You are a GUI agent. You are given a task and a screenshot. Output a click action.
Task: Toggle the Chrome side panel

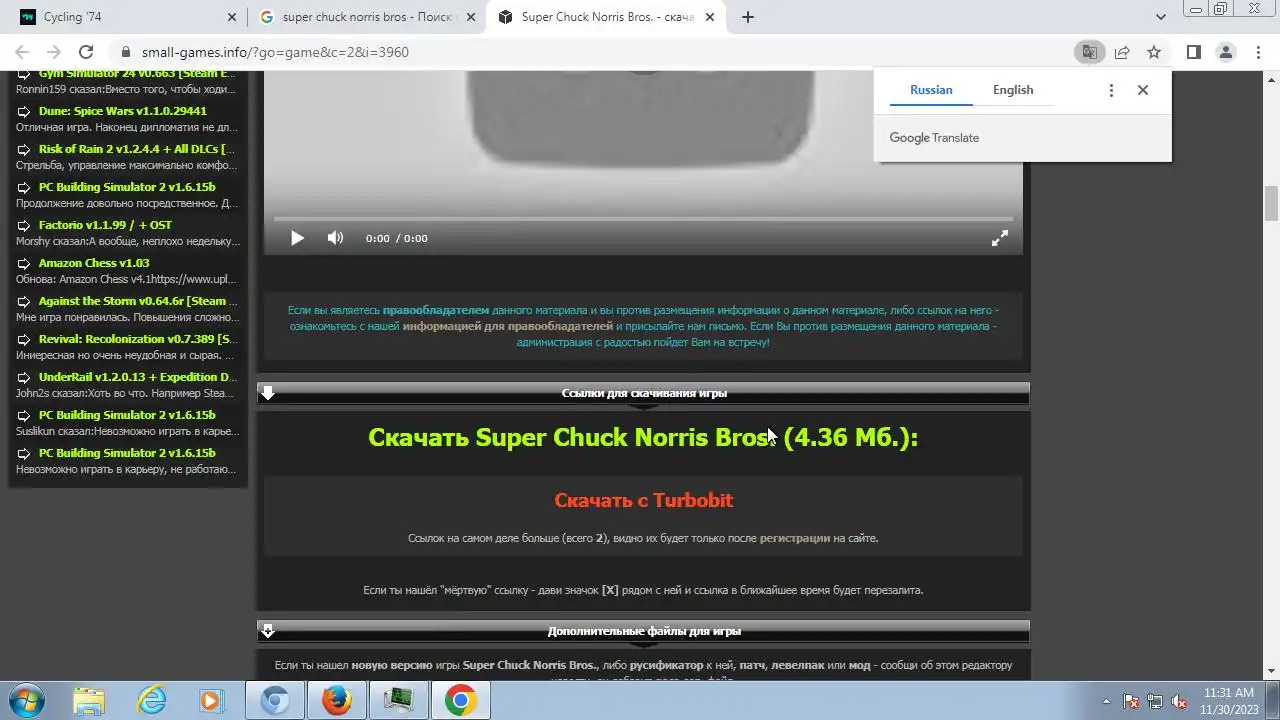(x=1193, y=52)
